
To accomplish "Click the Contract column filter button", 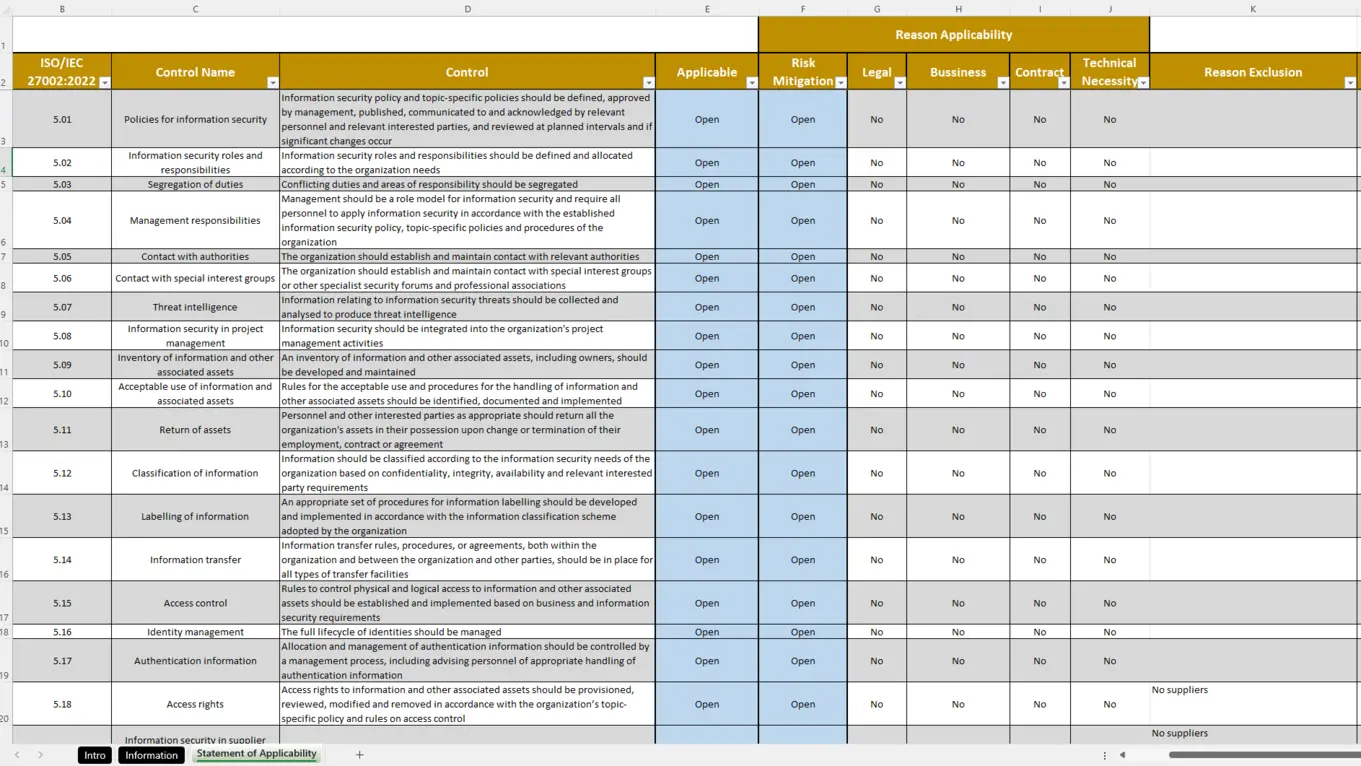I will 1063,83.
